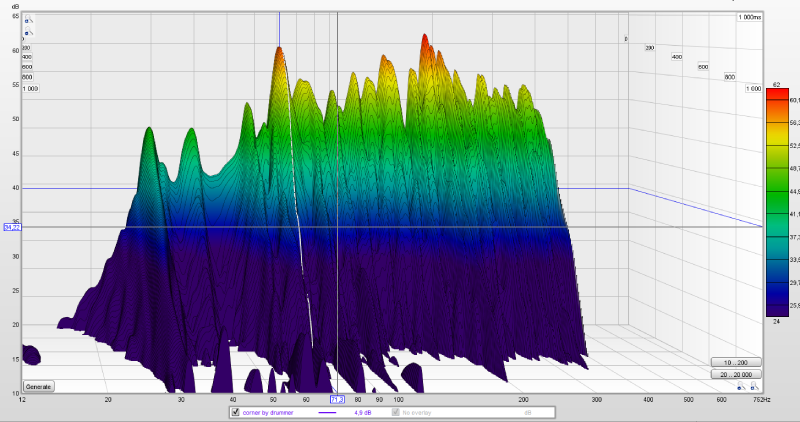Toggle the 'No overlay' checkbox
This screenshot has height=422, width=800.
(x=394, y=412)
